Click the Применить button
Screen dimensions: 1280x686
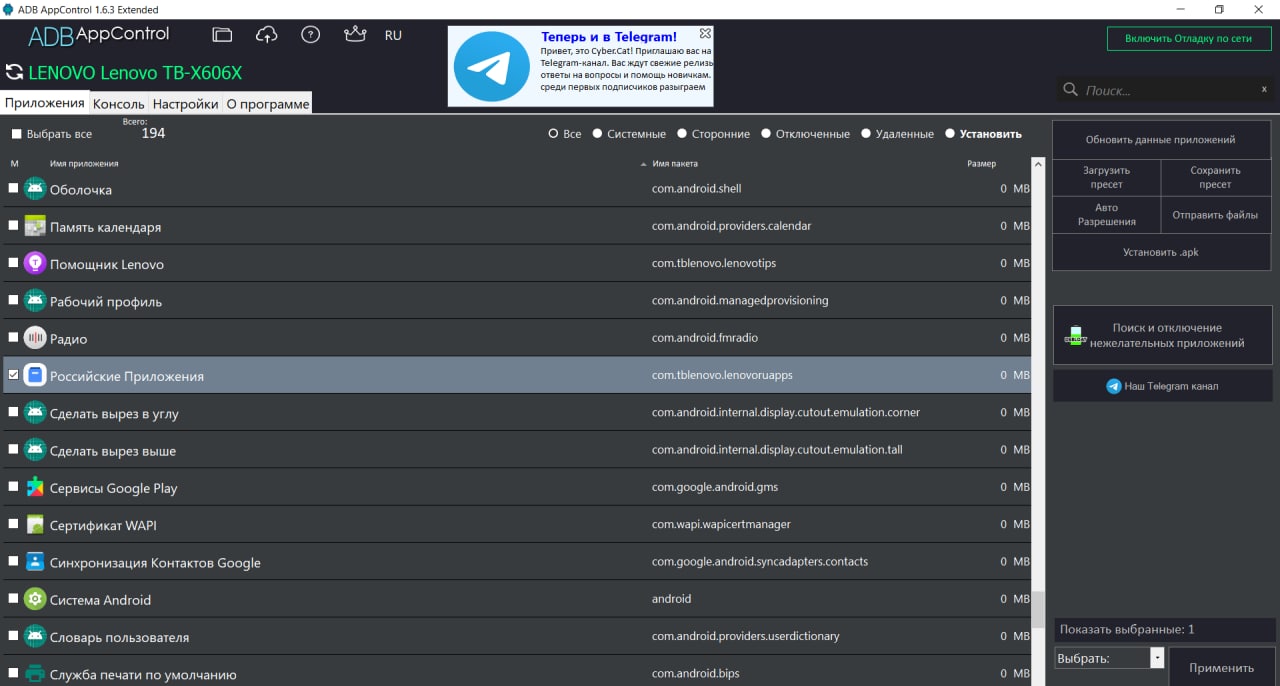coord(1222,668)
